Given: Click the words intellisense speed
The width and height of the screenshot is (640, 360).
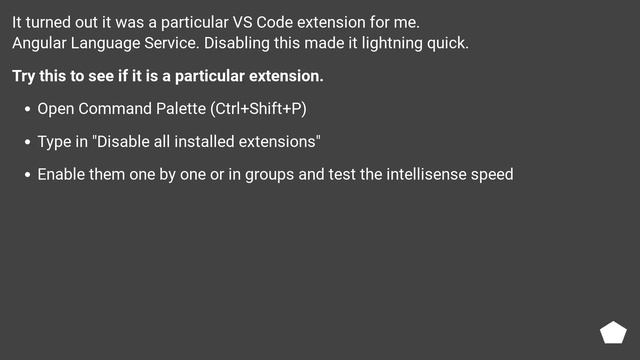Looking at the screenshot, I should tap(450, 175).
